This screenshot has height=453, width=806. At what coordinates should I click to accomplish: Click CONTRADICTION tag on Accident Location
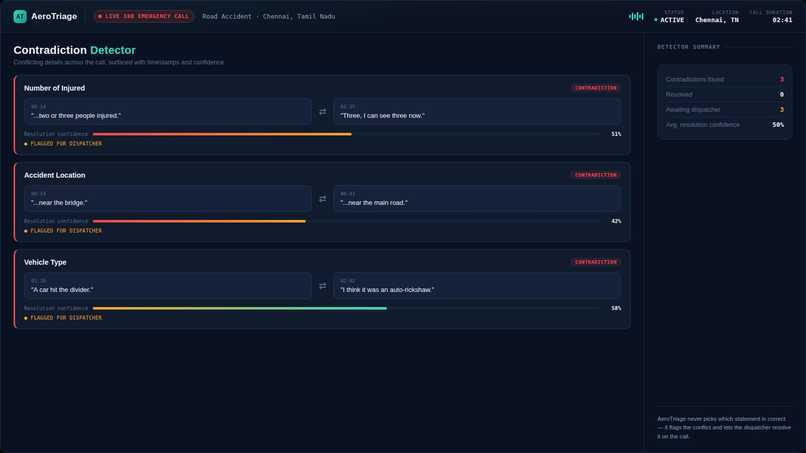point(595,175)
